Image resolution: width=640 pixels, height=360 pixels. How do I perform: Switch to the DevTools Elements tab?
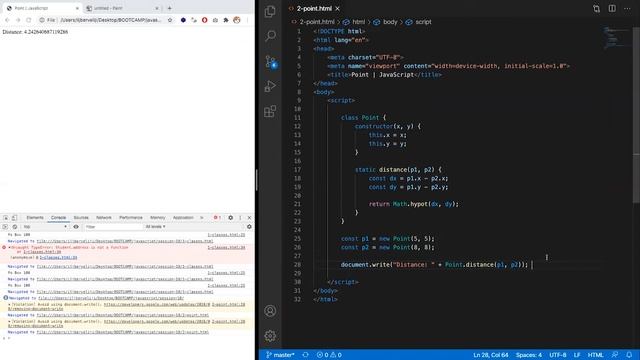35,218
